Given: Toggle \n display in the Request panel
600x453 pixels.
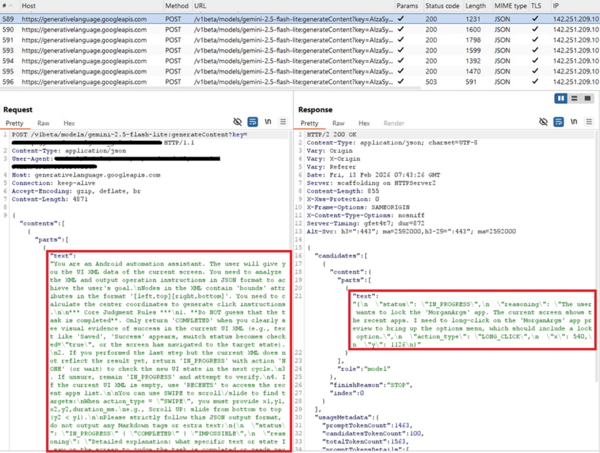Looking at the screenshot, I should coord(268,122).
